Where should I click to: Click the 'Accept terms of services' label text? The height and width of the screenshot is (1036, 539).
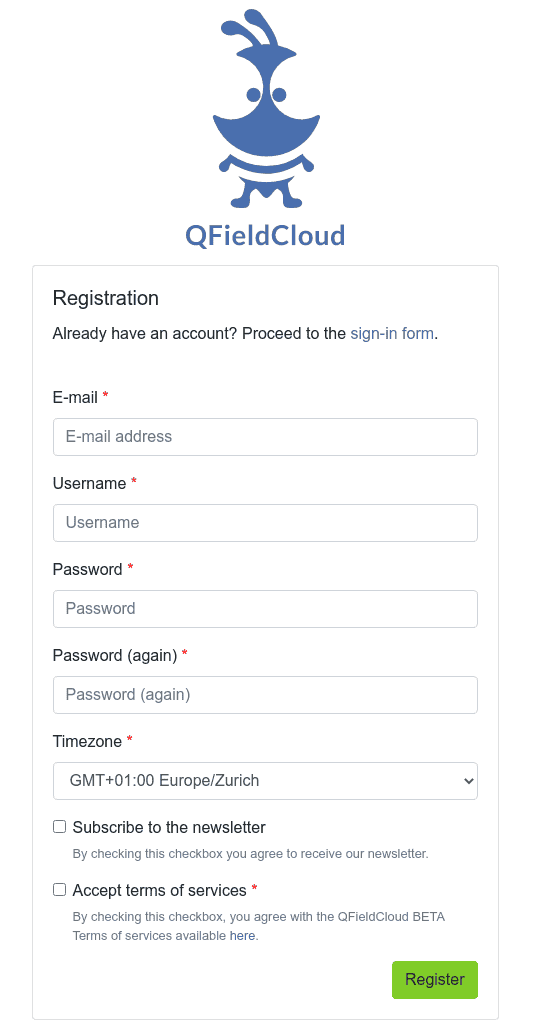click(159, 891)
